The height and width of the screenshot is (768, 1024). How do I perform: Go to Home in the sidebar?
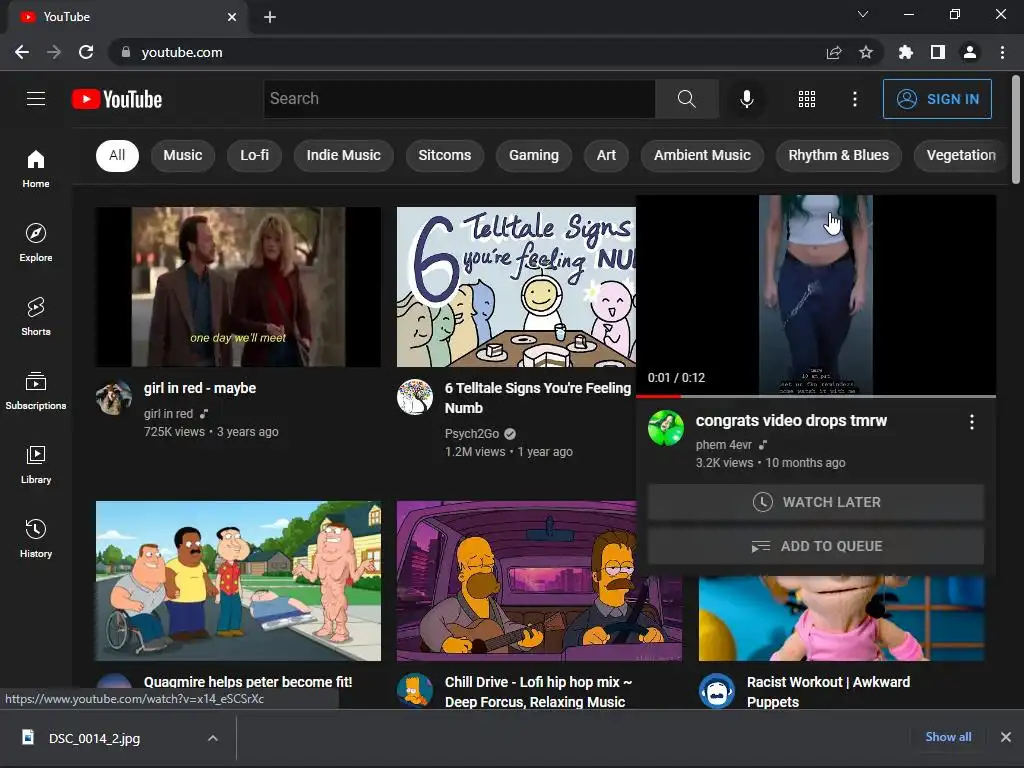point(36,168)
